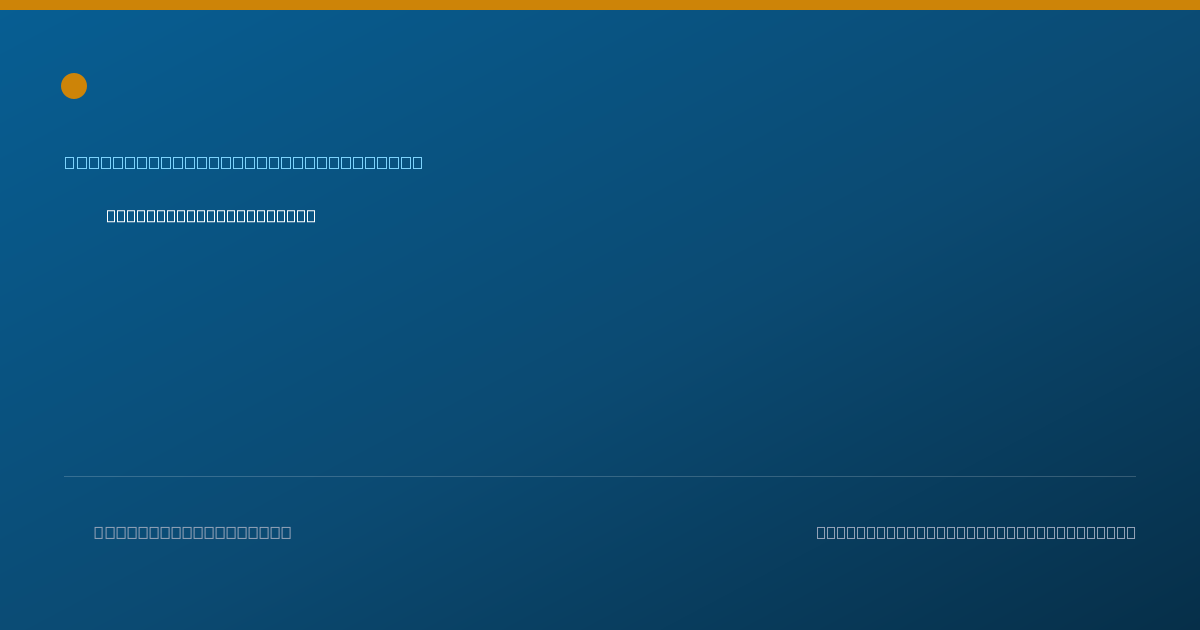Screen dimensions: 1200x630
Task: Click the white indented text line
Action: pos(211,216)
